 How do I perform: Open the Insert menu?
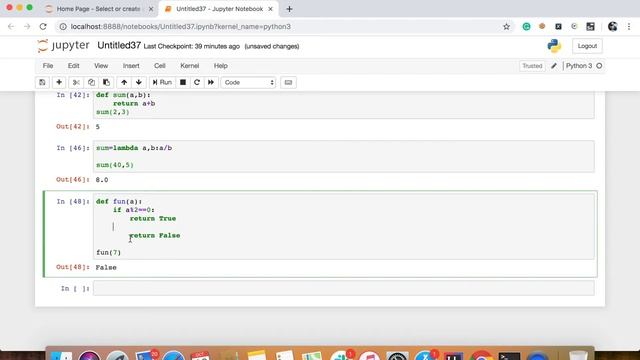point(131,66)
